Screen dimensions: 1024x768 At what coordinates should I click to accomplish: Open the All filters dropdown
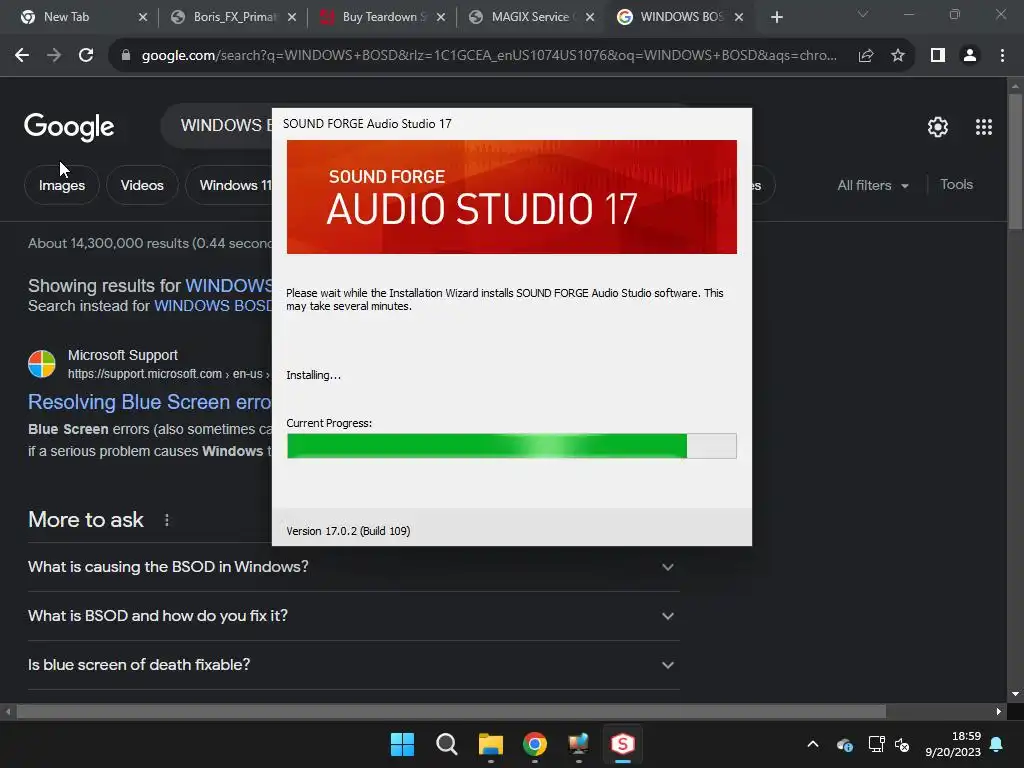coord(872,185)
